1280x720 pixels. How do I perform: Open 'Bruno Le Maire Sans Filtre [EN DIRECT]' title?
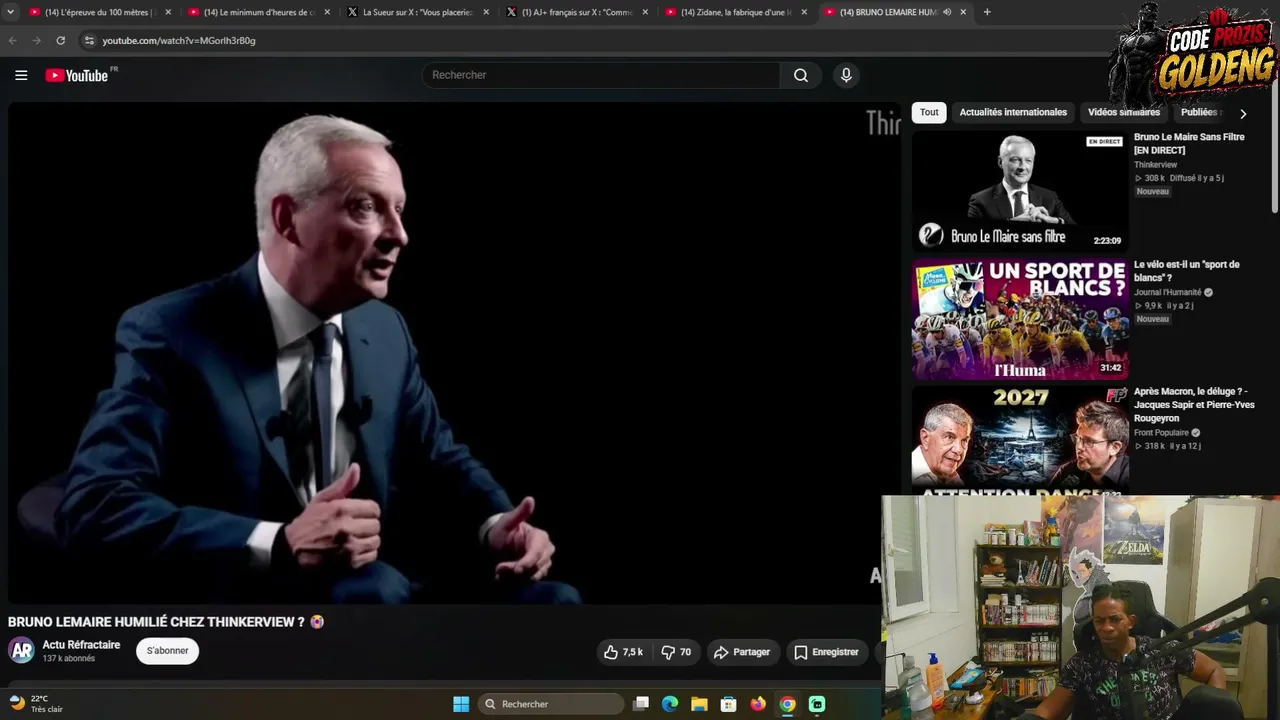point(1189,143)
